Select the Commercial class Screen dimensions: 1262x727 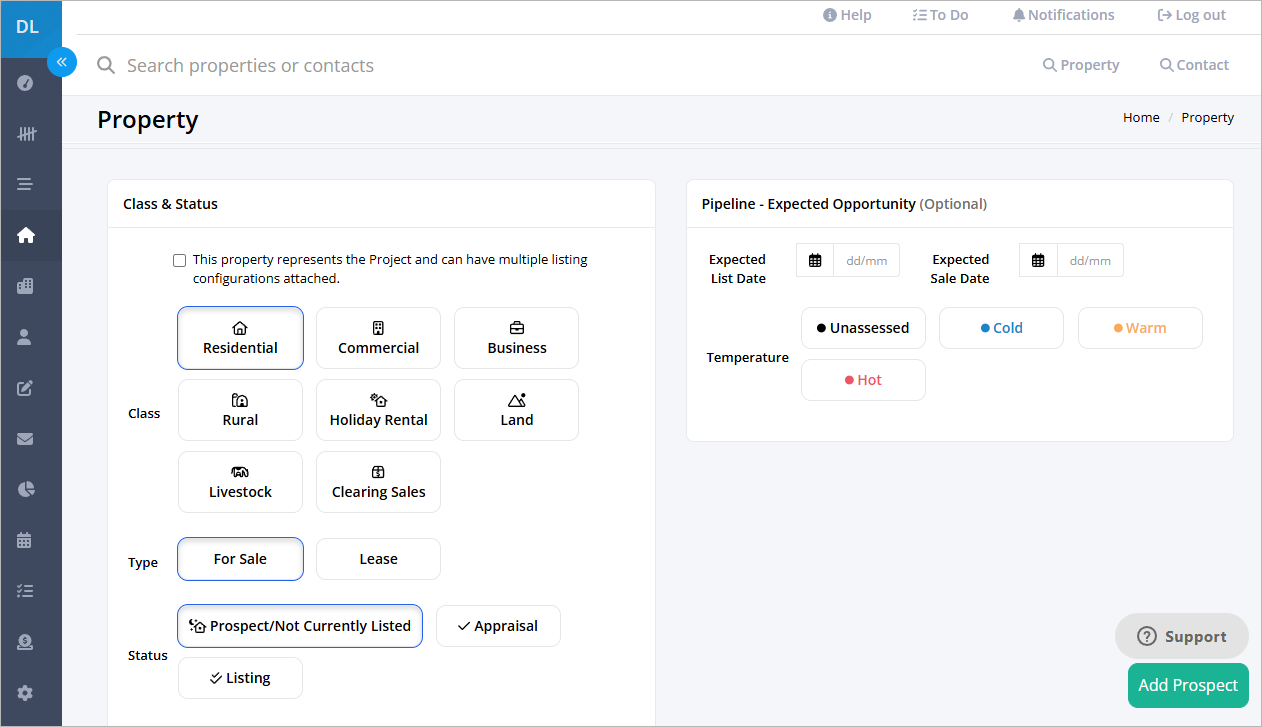(378, 338)
